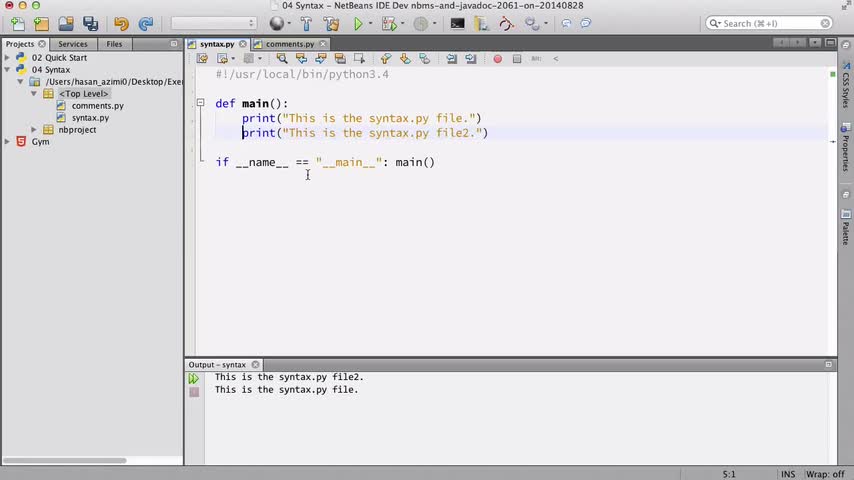
Task: Open the Run Project dropdown arrow
Action: coord(370,23)
